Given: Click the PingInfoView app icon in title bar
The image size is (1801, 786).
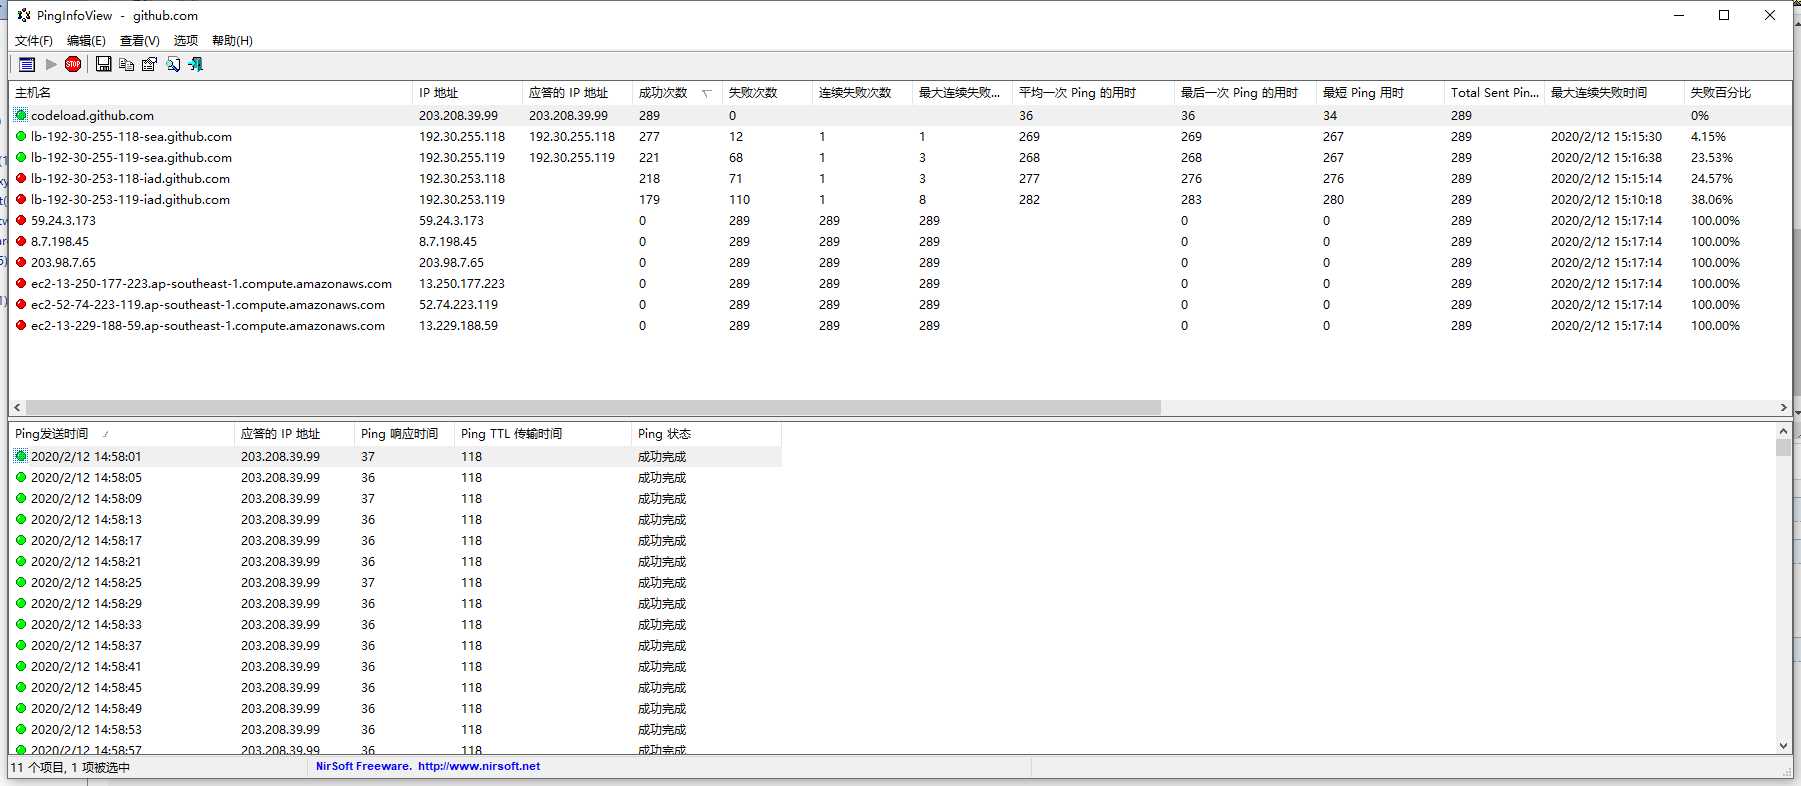Looking at the screenshot, I should click(24, 15).
